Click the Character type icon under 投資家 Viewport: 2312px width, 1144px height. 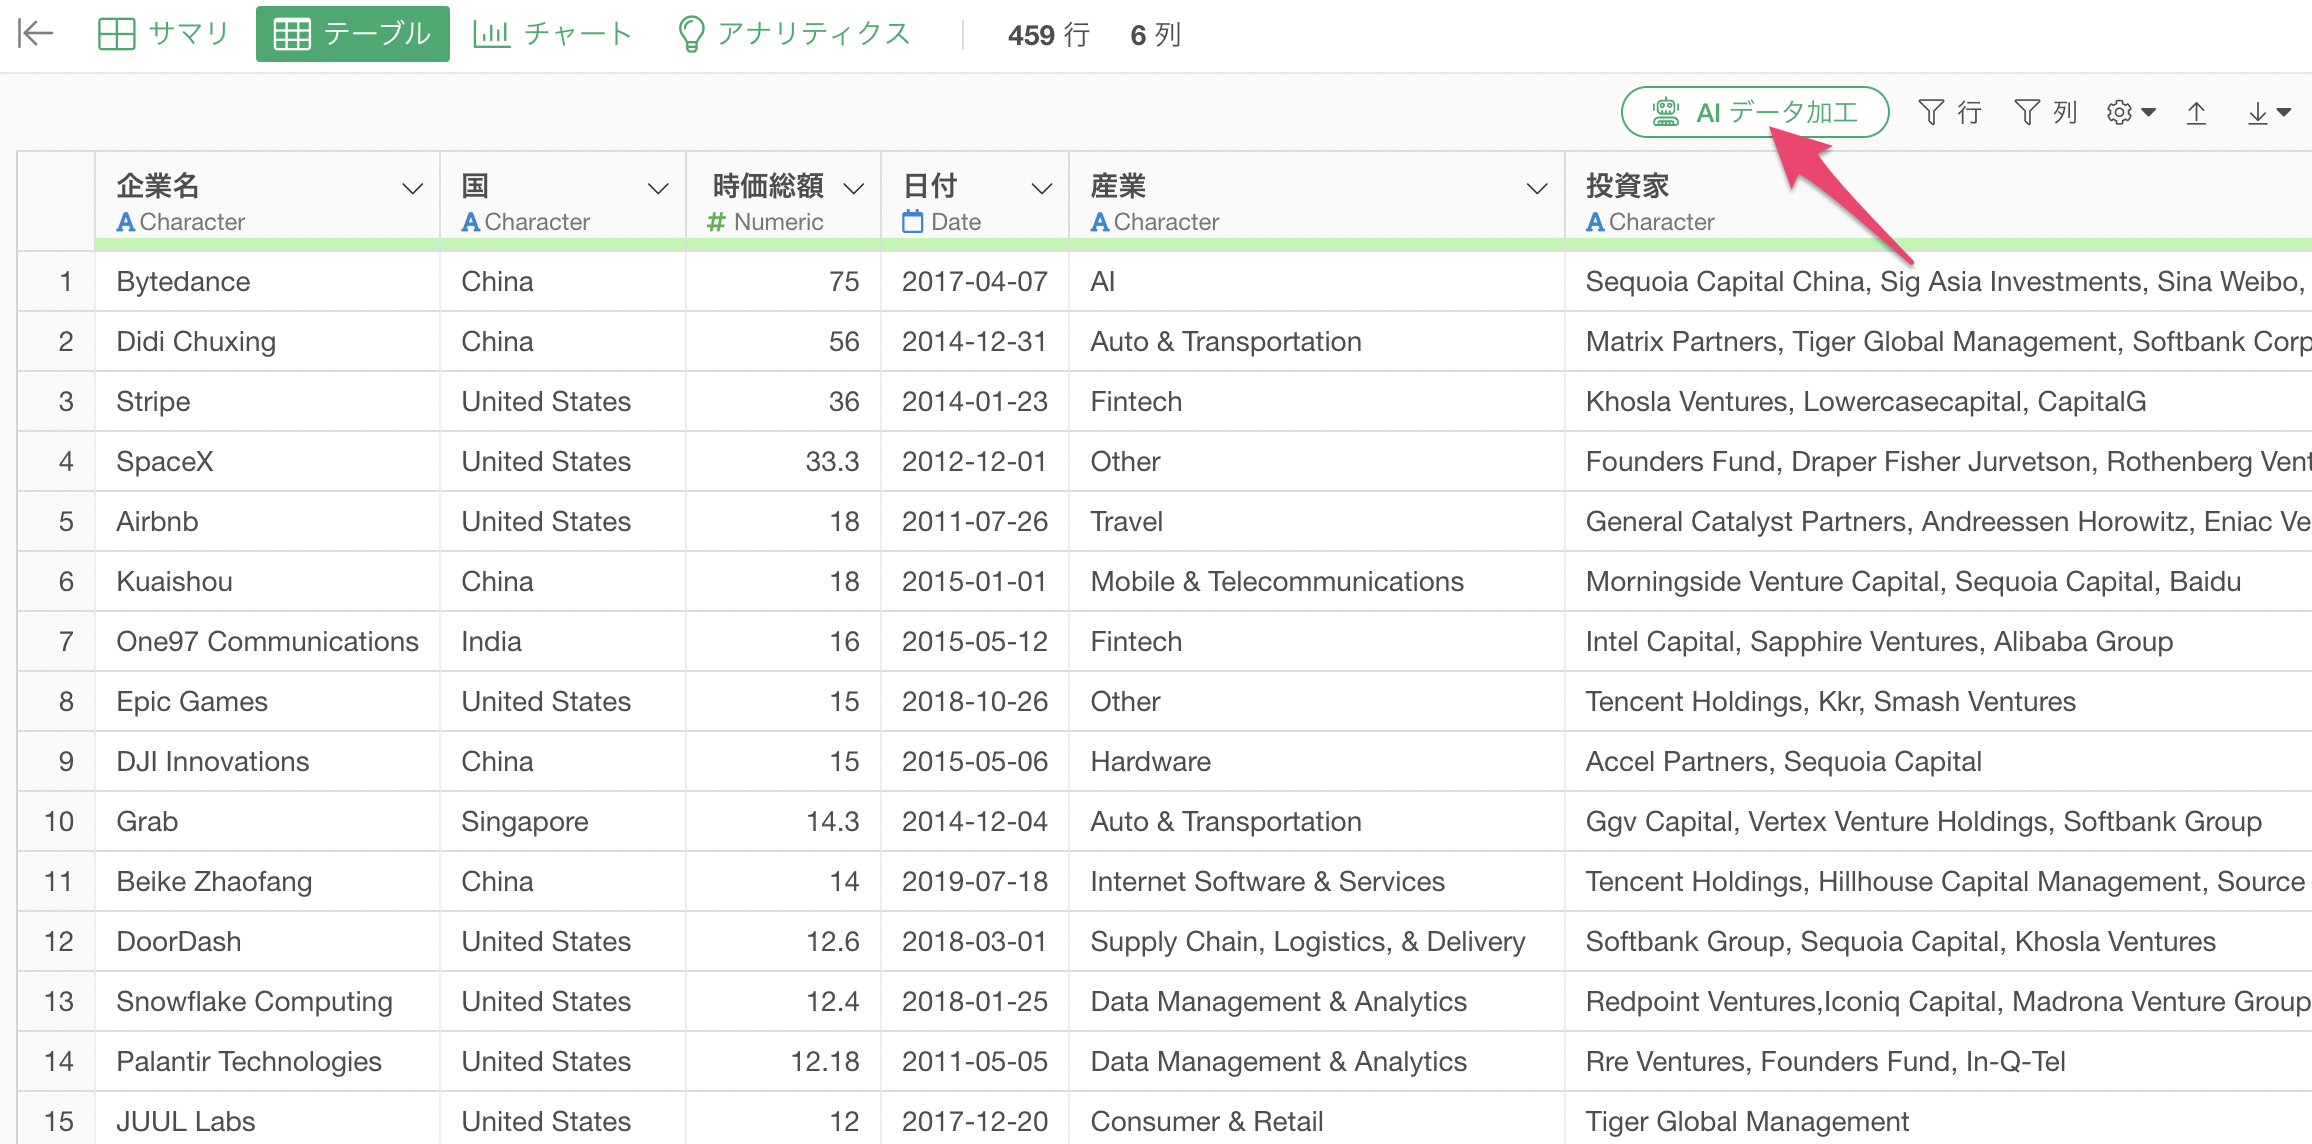click(x=1594, y=222)
